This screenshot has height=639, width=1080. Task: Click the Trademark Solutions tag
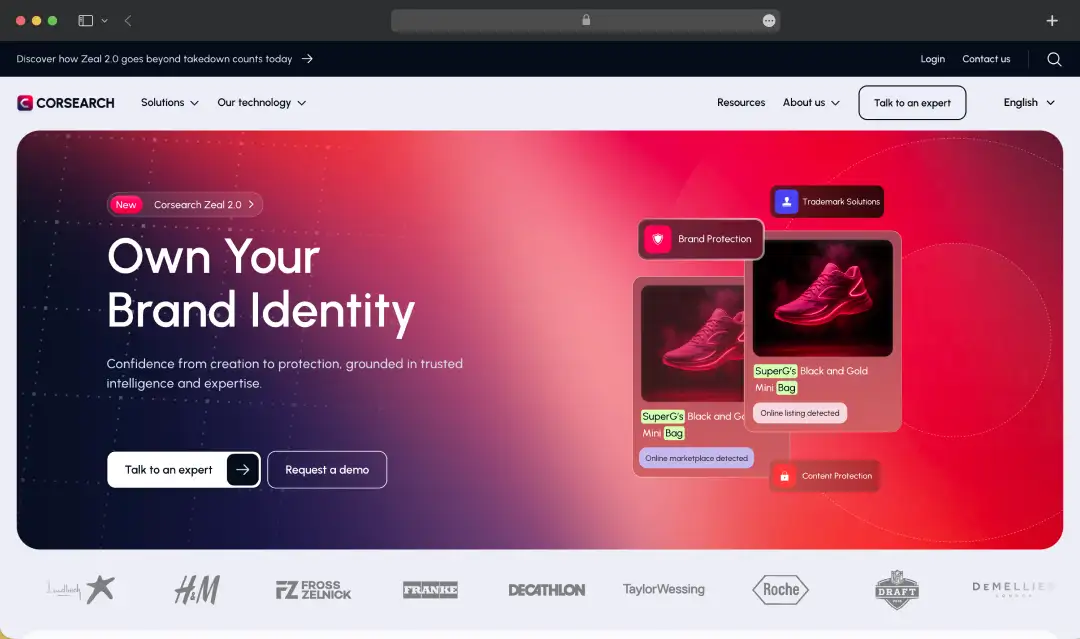tap(827, 202)
